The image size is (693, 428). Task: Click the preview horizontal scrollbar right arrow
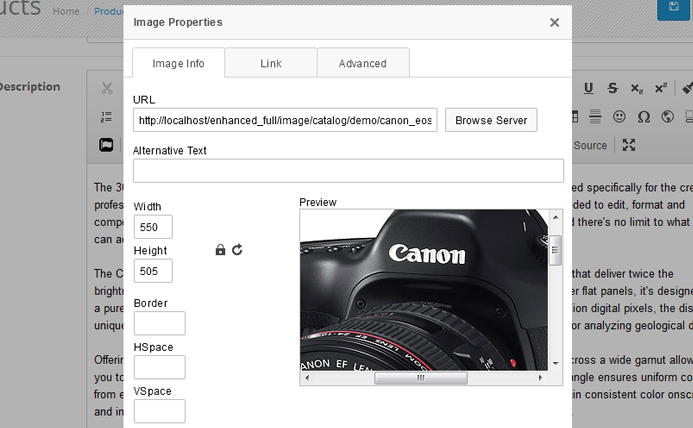tap(540, 378)
